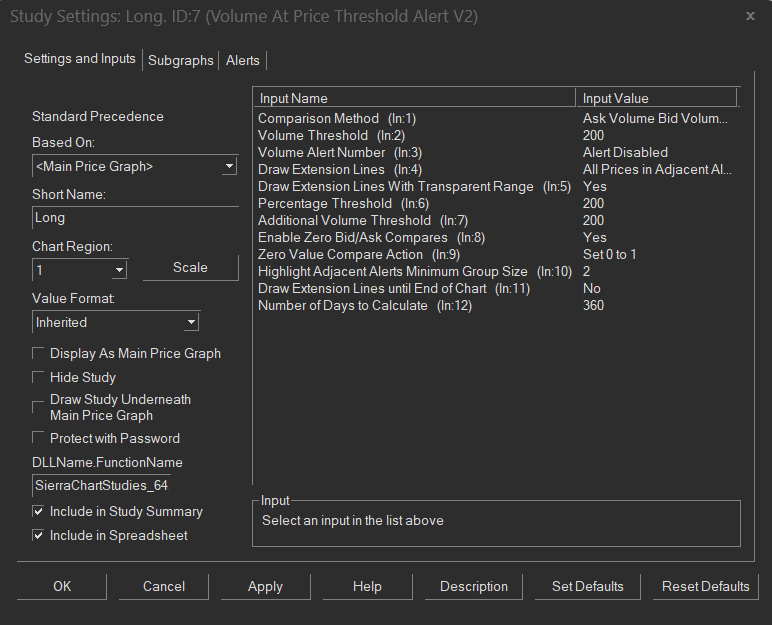Enable the Hide Study checkbox
Screen dimensions: 772x625
click(39, 377)
